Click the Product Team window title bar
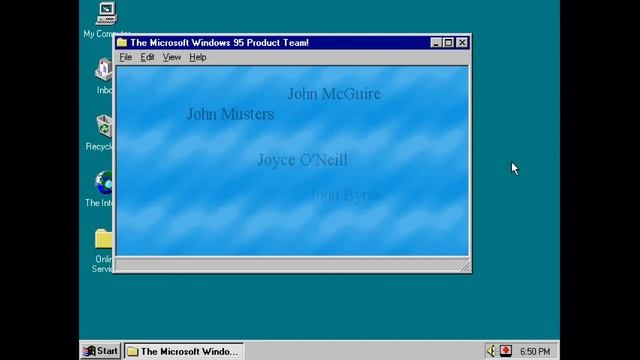The image size is (640, 360). tap(292, 42)
